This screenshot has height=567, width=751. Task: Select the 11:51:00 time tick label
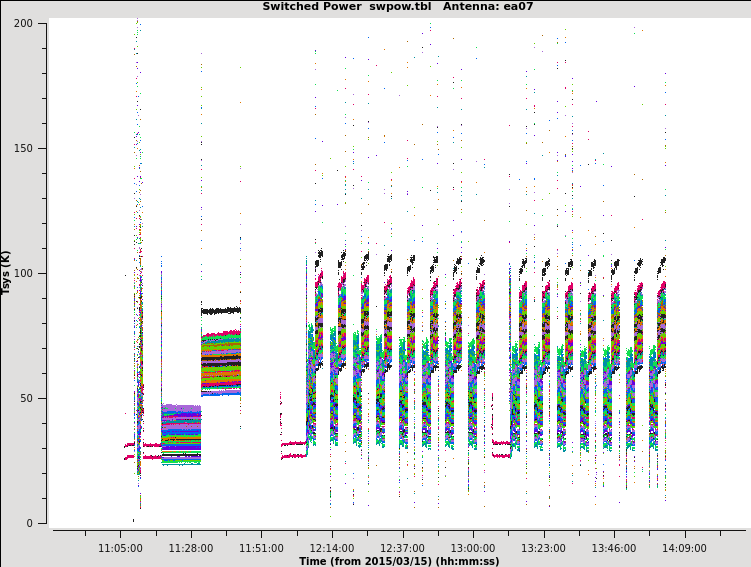click(261, 548)
